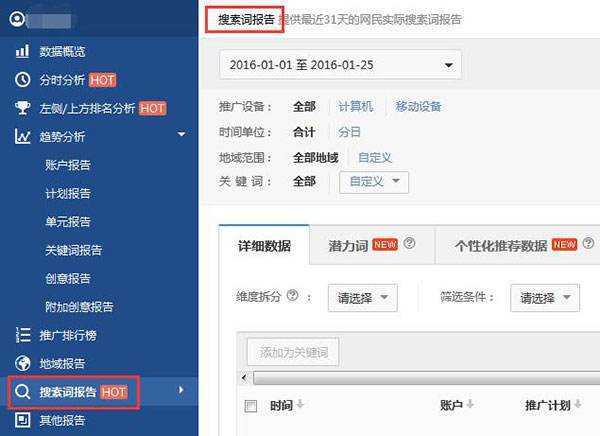Open 地域报告 in sidebar
Image resolution: width=600 pixels, height=436 pixels.
[62, 364]
